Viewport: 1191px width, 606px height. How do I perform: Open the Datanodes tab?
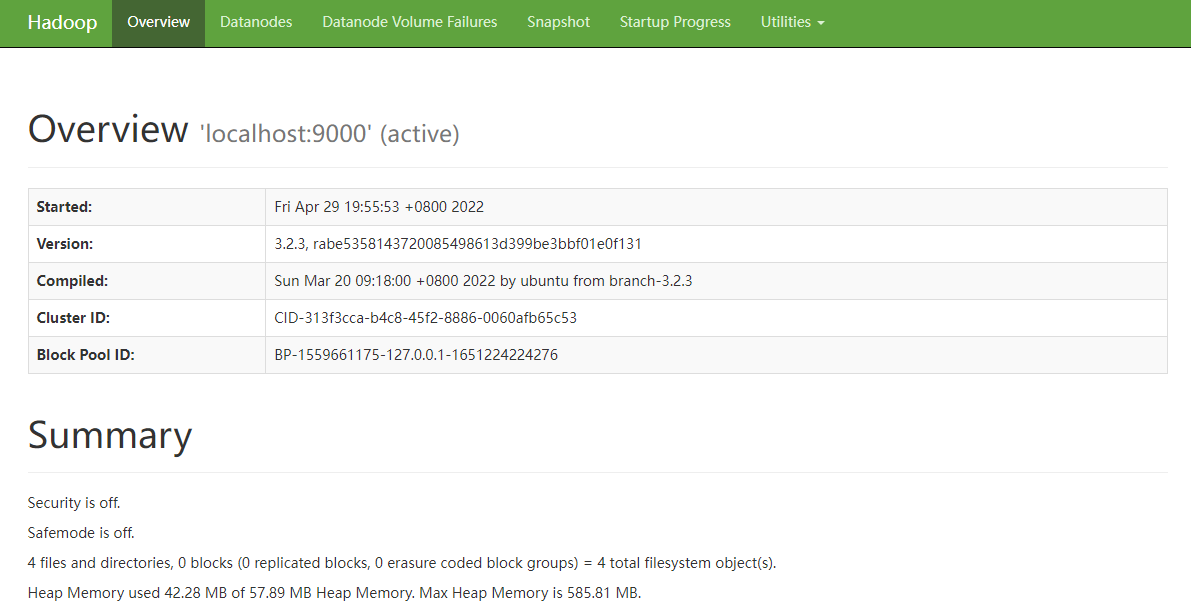tap(256, 22)
